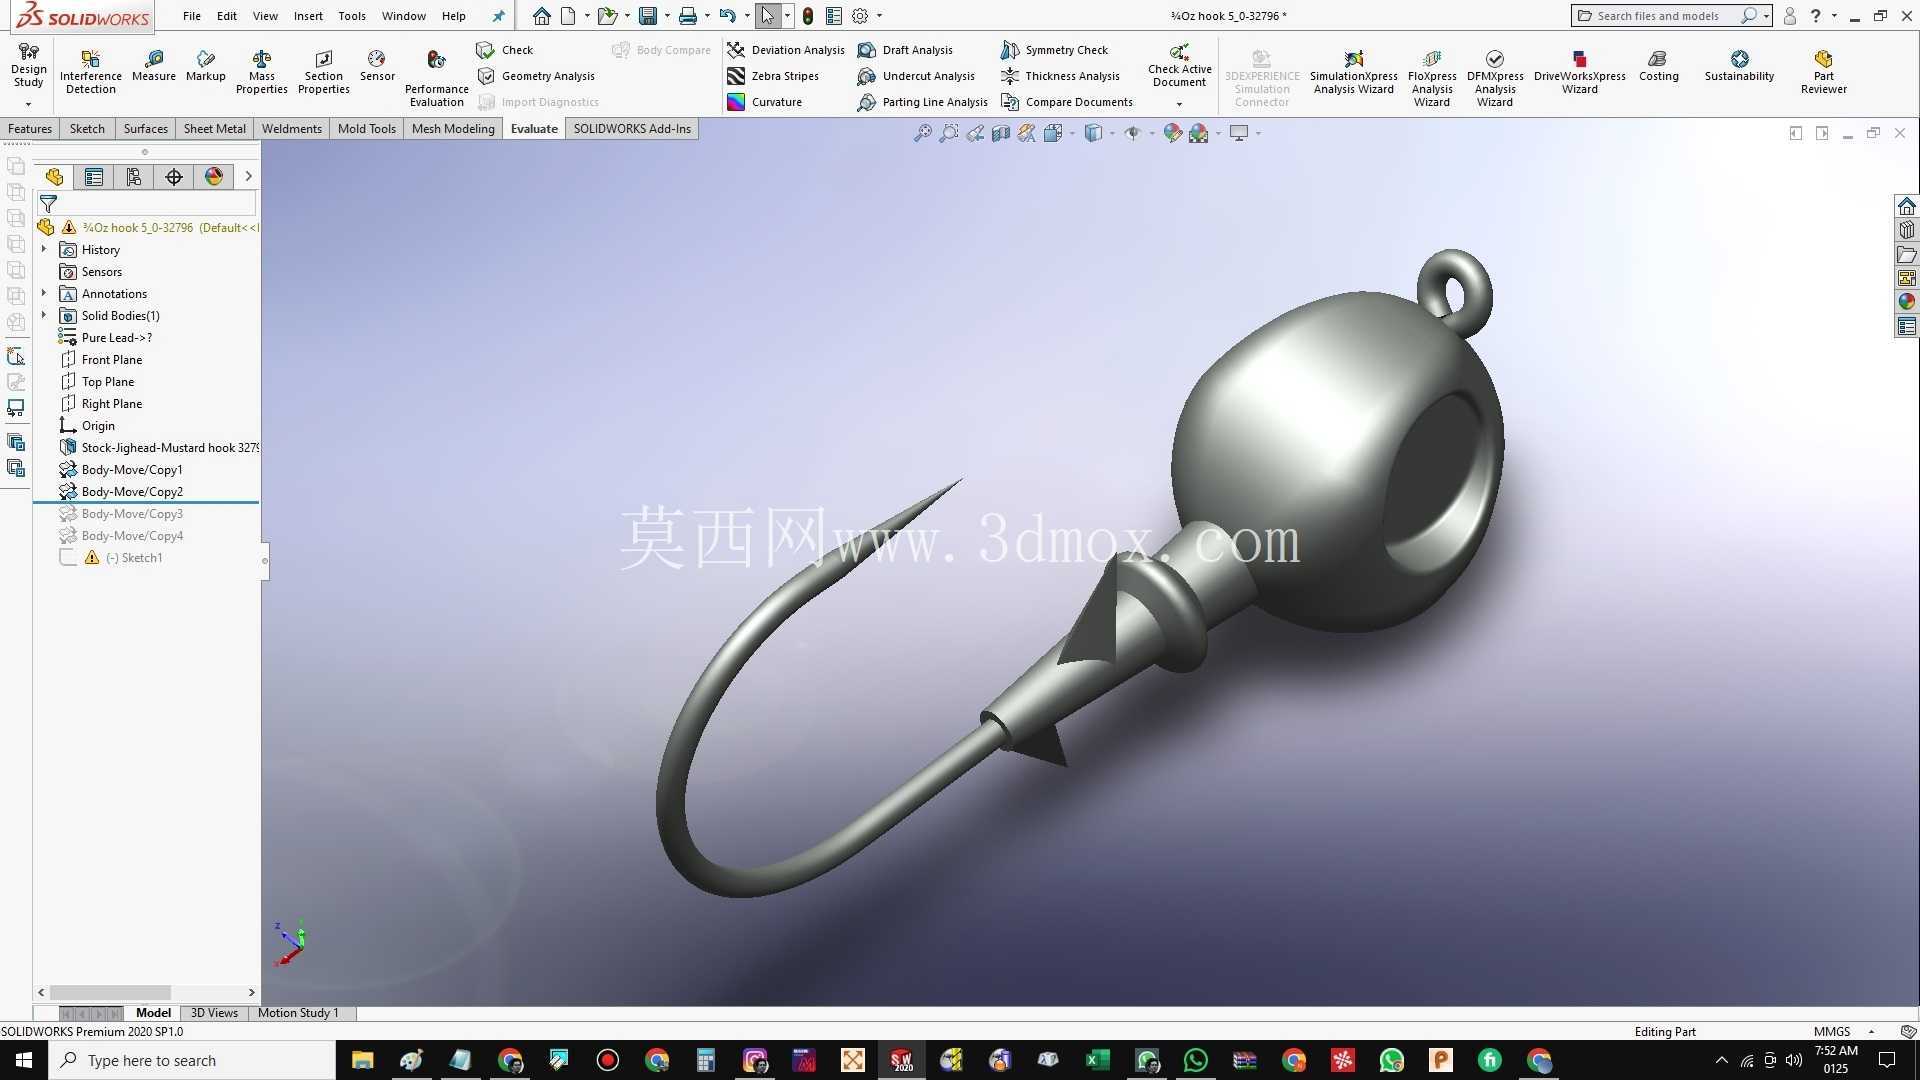Image resolution: width=1920 pixels, height=1080 pixels.
Task: Switch to the Sketch tab
Action: click(87, 129)
